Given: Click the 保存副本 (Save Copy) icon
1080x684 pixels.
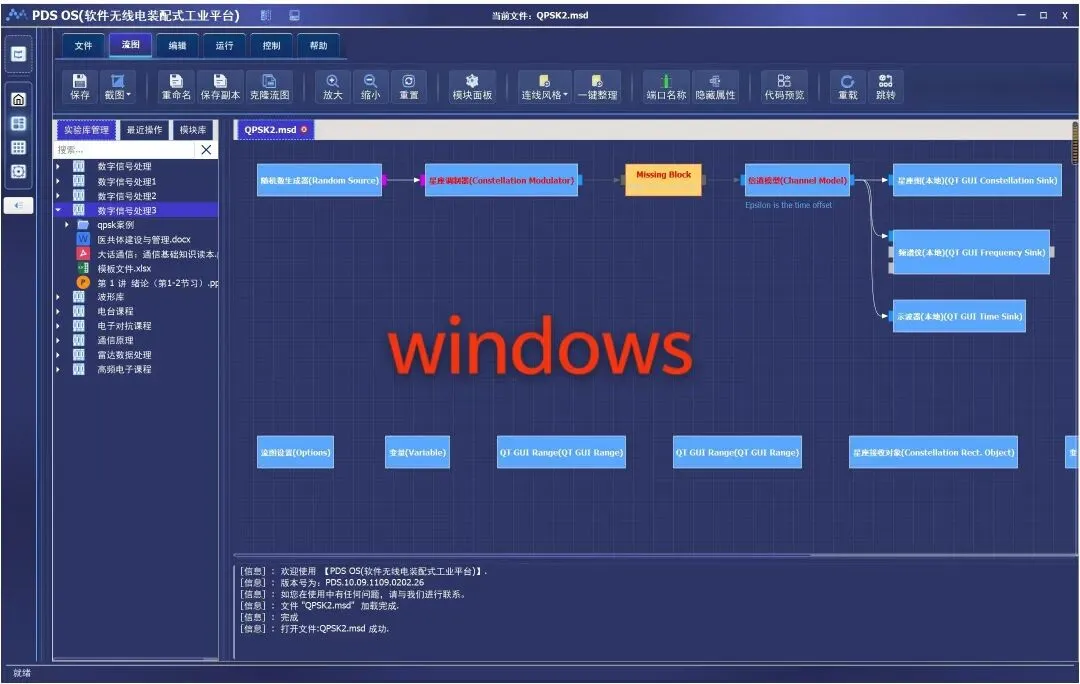Looking at the screenshot, I should tap(220, 87).
